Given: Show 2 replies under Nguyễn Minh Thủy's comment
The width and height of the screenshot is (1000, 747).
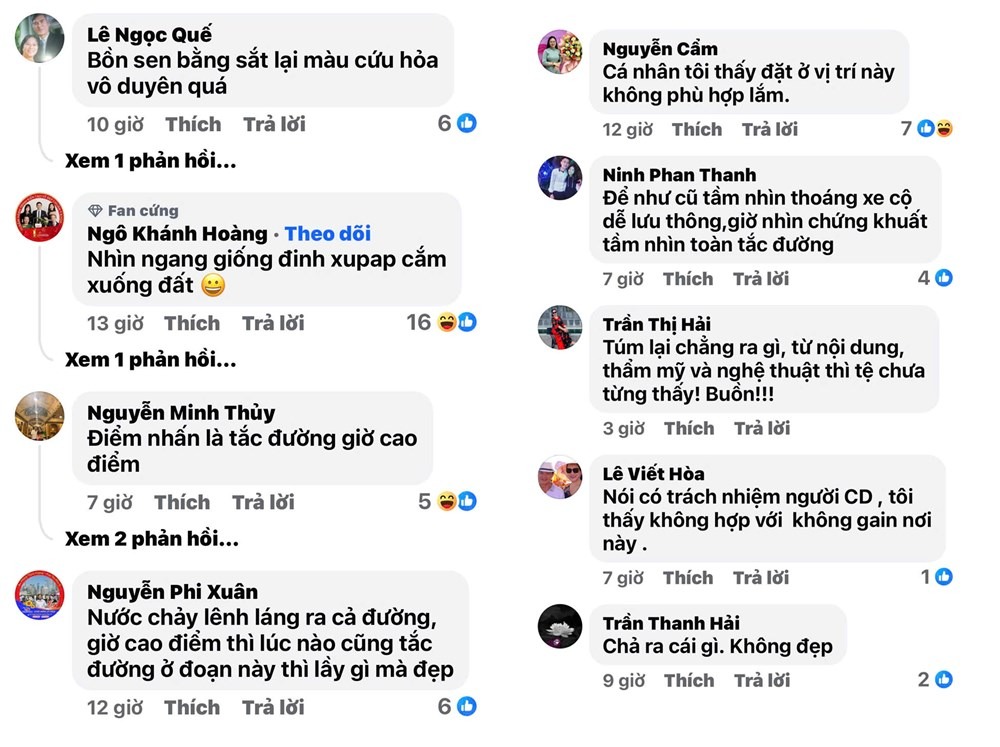Looking at the screenshot, I should pos(151,539).
